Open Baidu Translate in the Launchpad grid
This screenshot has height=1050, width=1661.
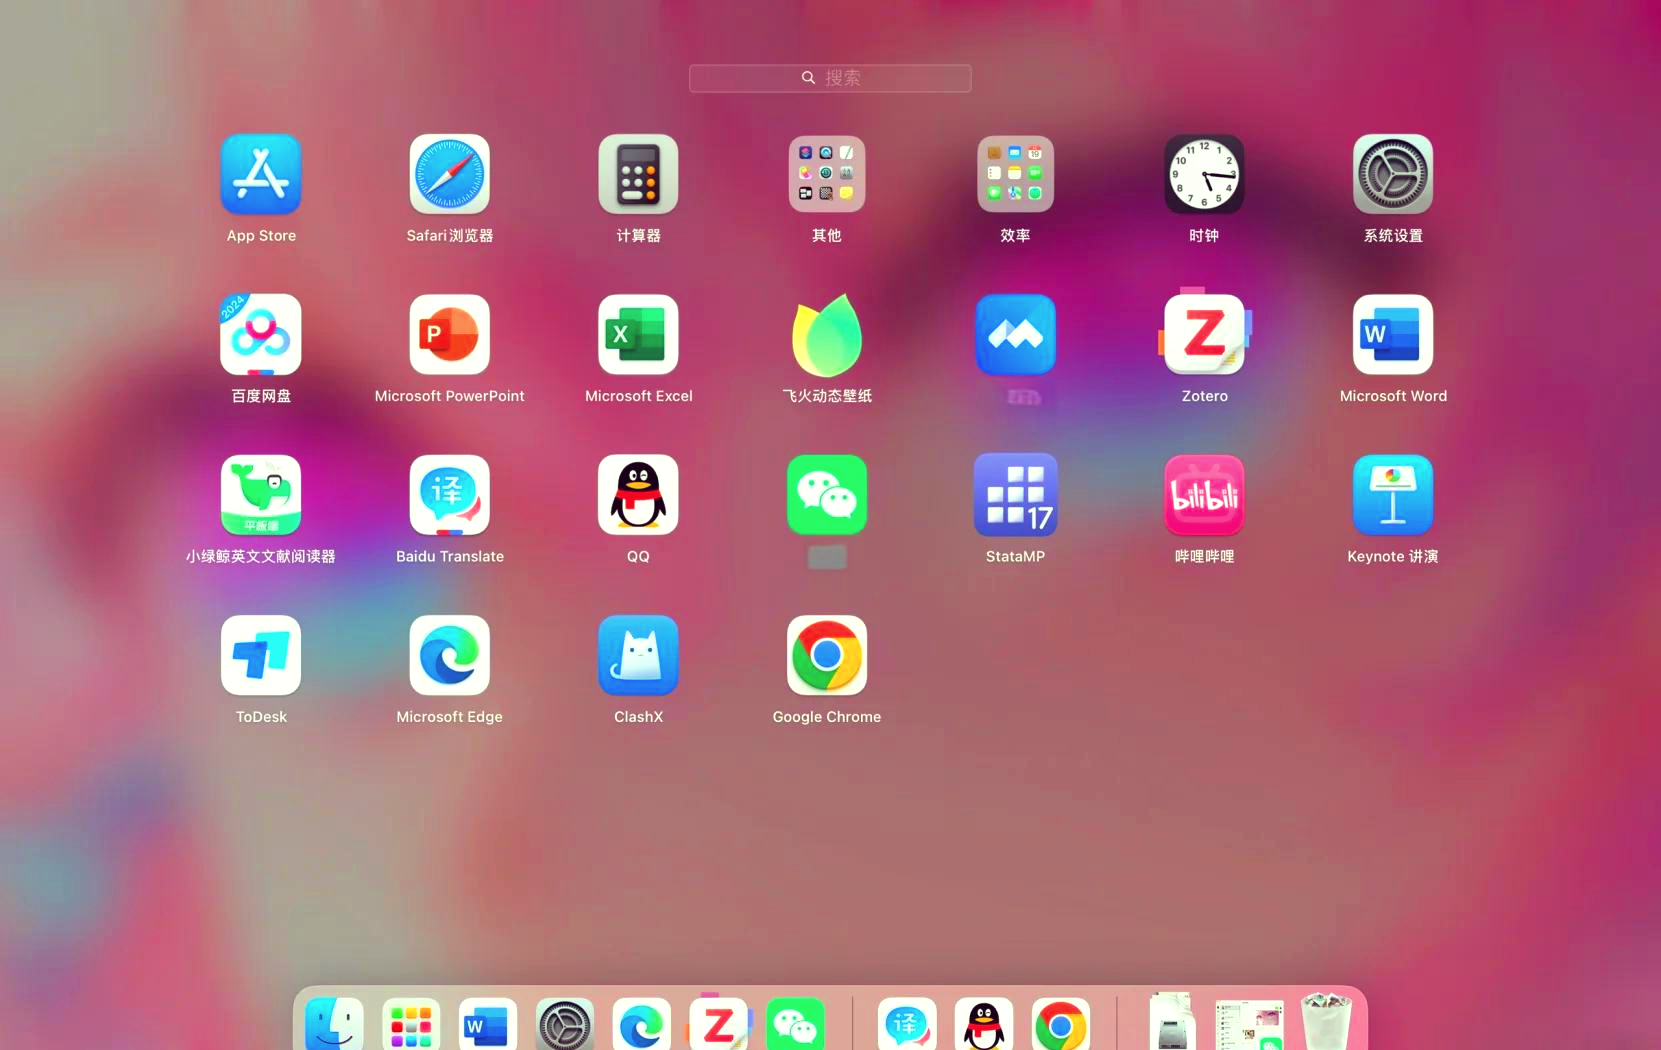(450, 495)
